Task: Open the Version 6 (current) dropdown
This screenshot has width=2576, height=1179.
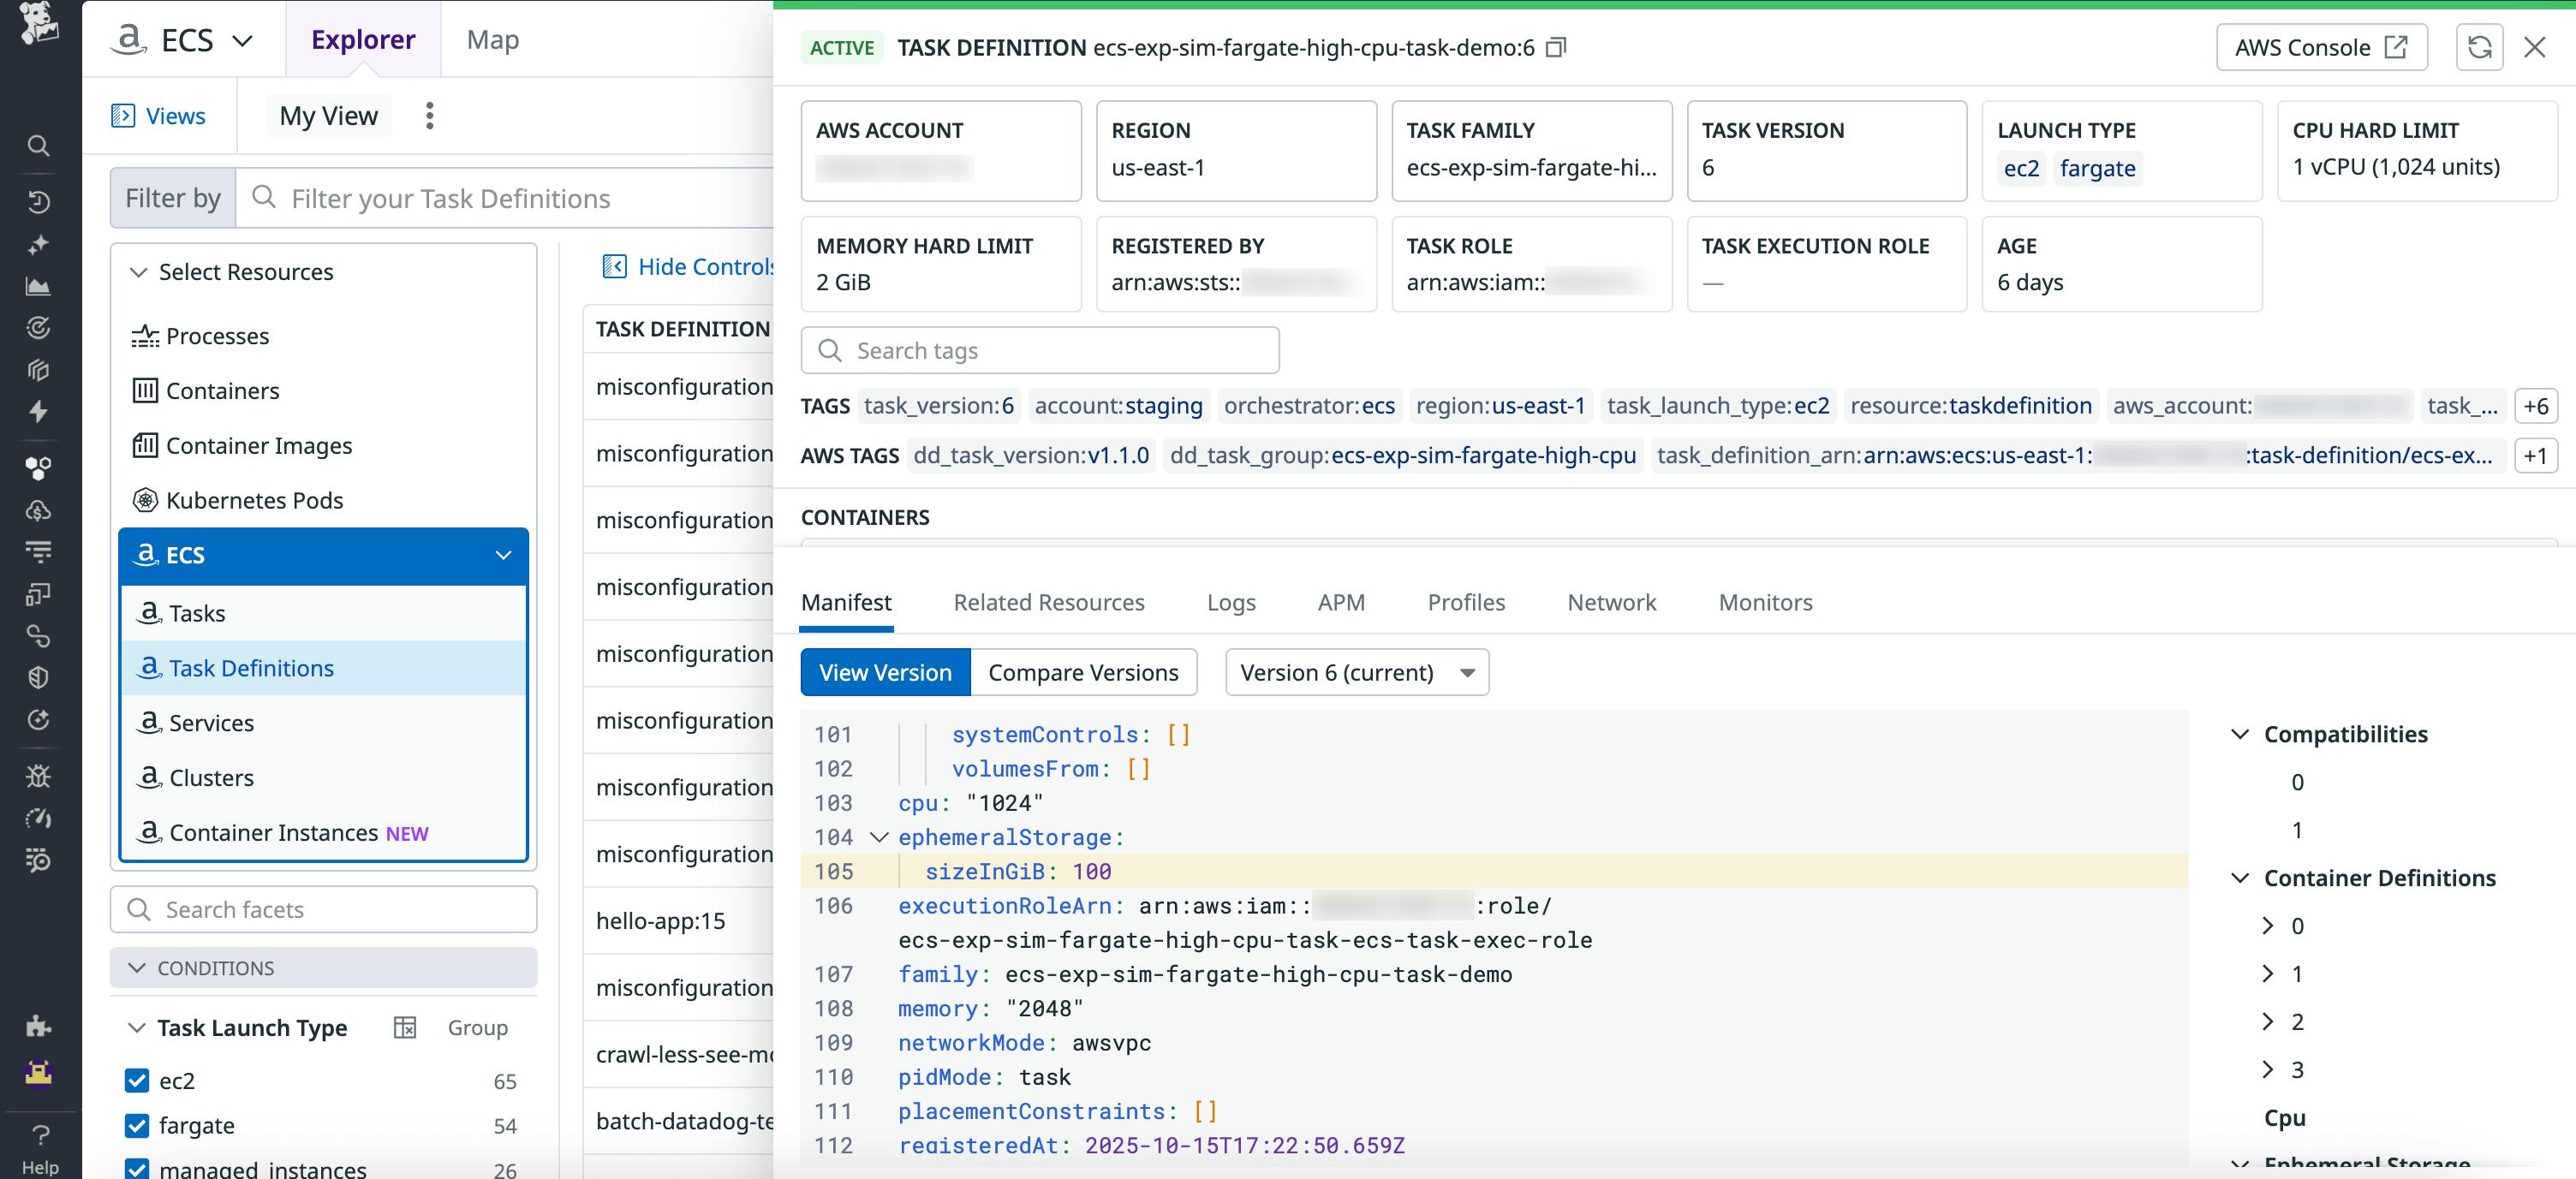Action: pos(1356,672)
